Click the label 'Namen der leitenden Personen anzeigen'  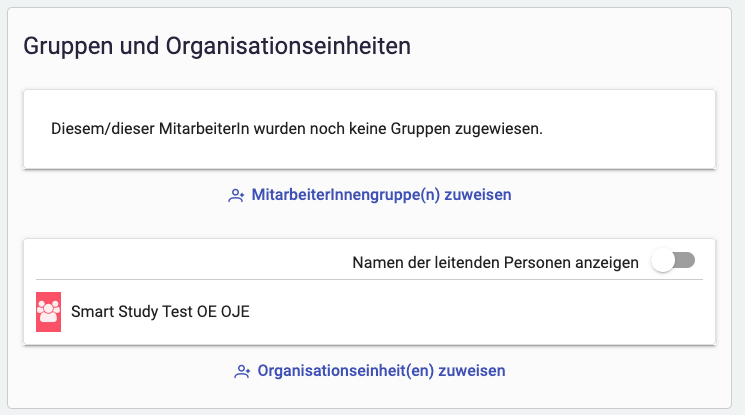coord(495,263)
